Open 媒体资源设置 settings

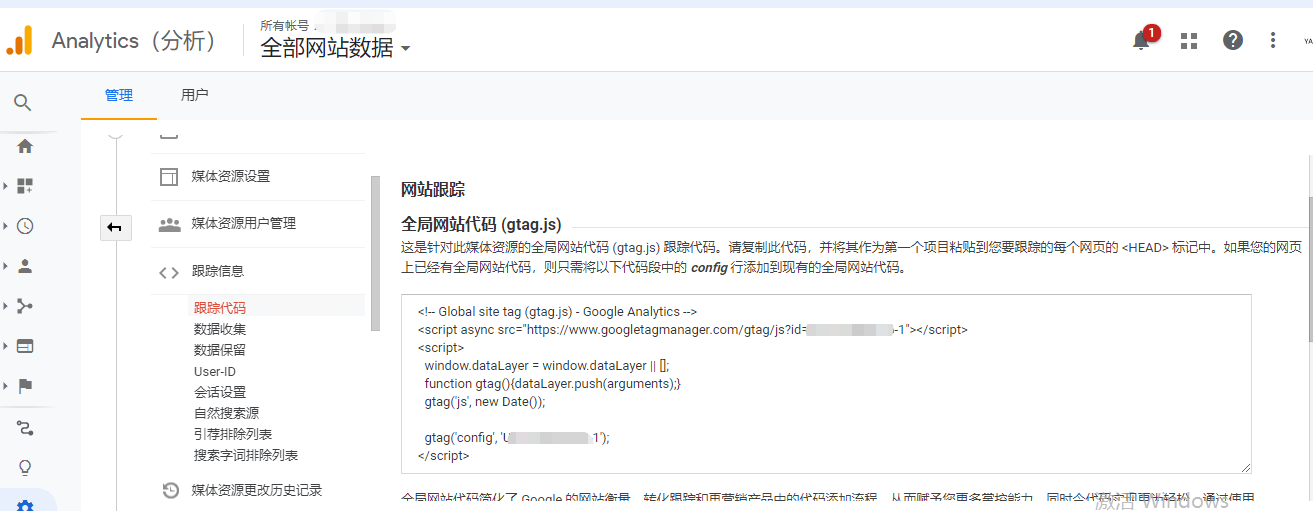click(x=230, y=176)
